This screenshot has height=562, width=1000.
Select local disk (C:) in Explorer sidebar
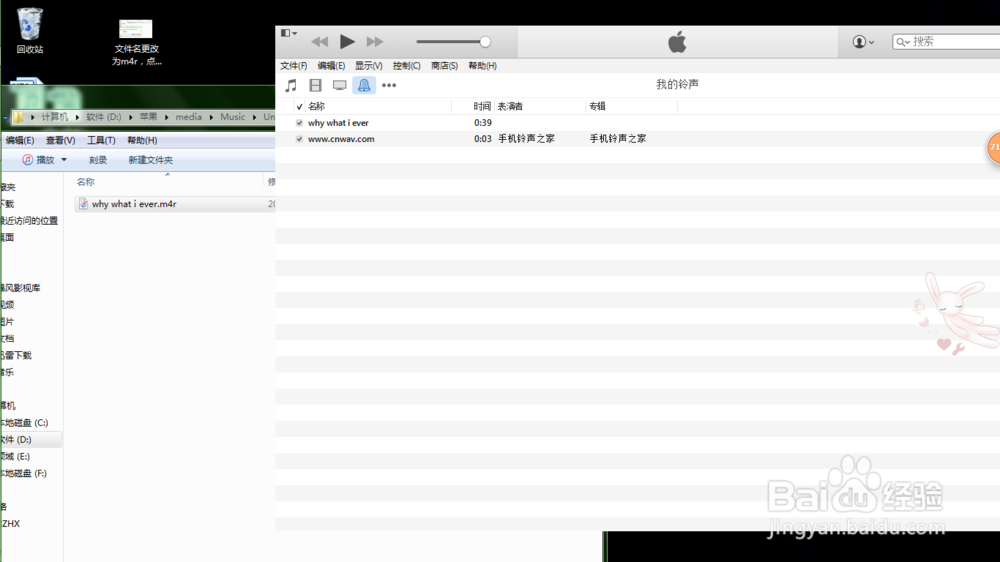[x=24, y=423]
